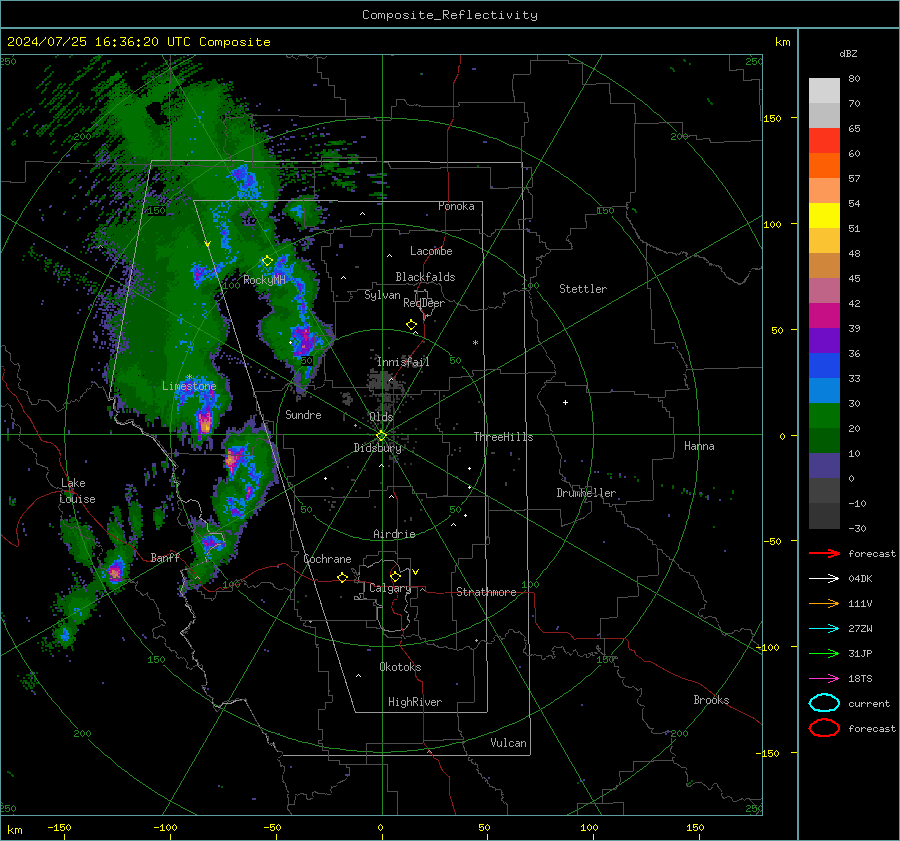Click the 150 tick on right axis
Image resolution: width=900 pixels, height=841 pixels.
coord(772,118)
